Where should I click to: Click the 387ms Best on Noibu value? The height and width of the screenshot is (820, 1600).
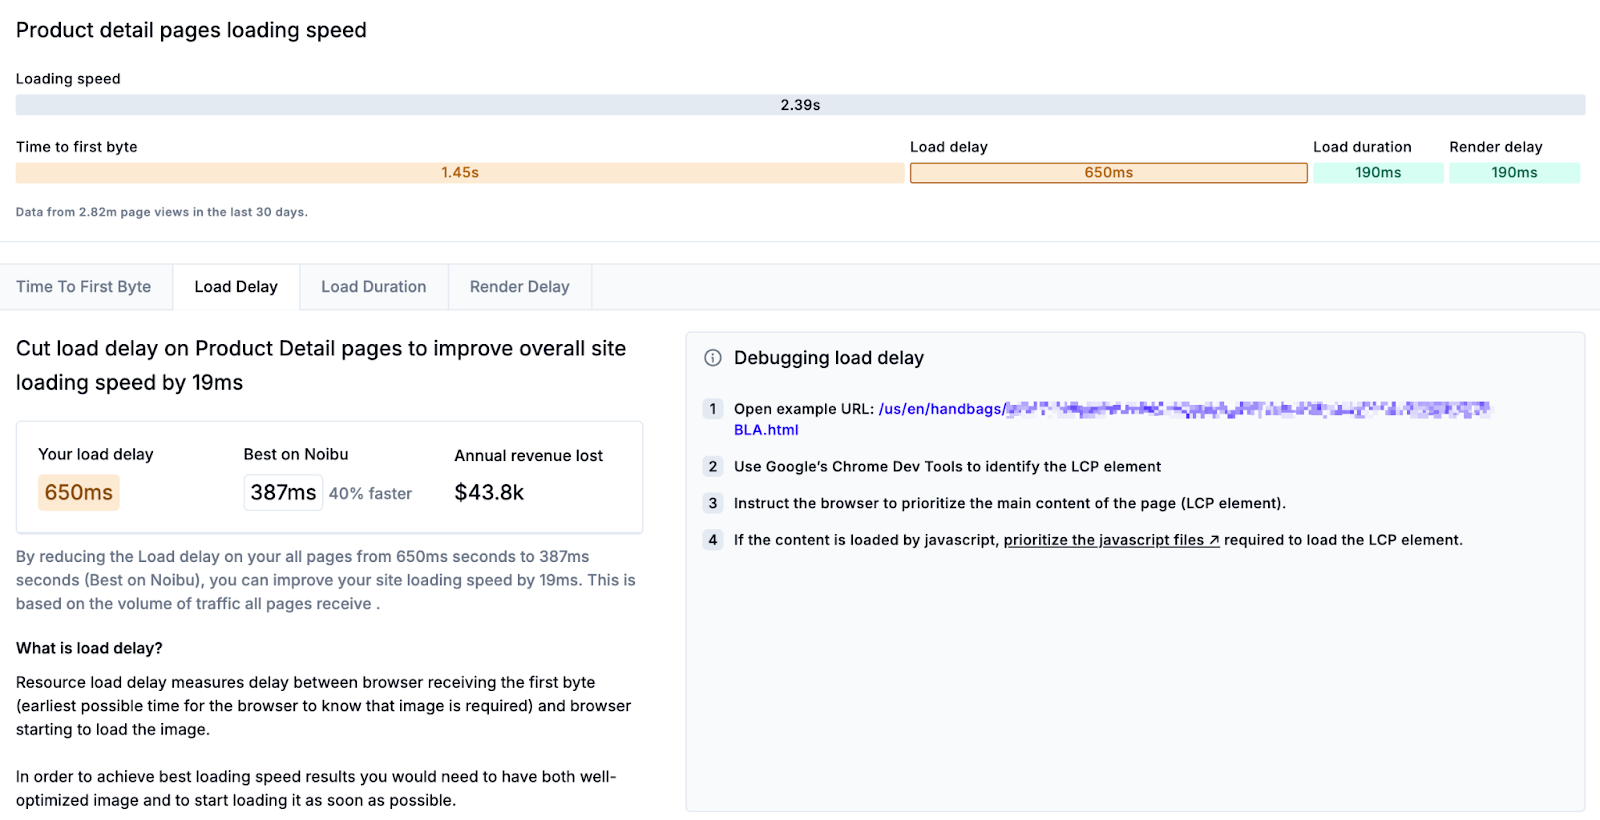[283, 492]
